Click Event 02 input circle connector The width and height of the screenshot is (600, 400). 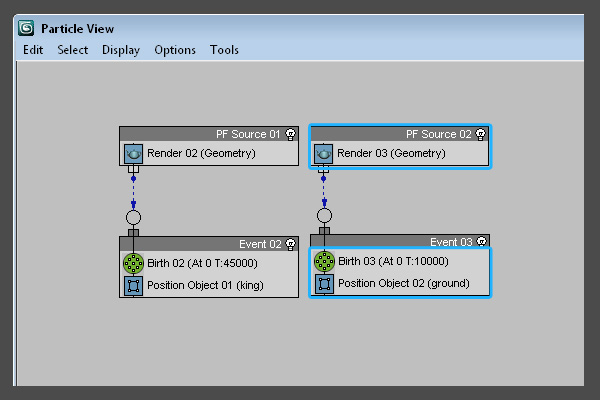pyautogui.click(x=133, y=217)
